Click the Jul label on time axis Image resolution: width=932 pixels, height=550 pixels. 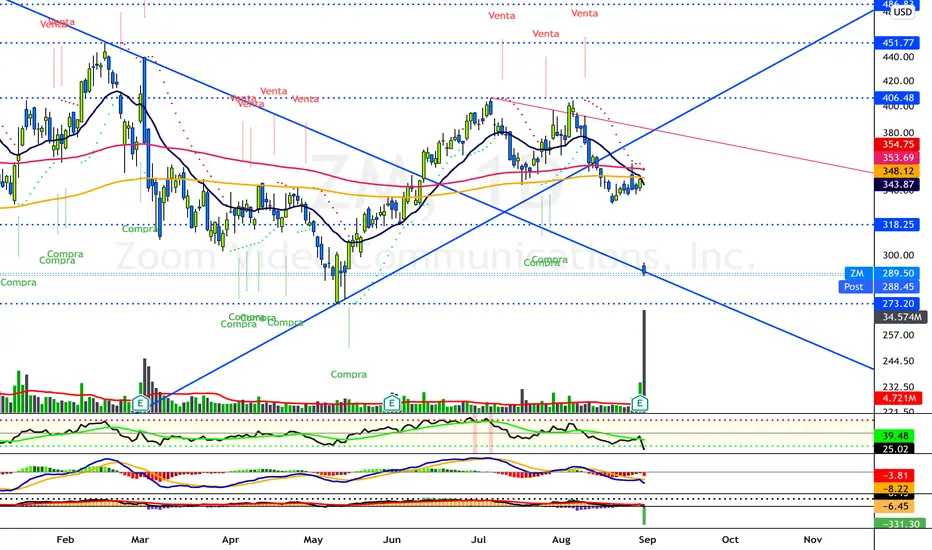(x=478, y=540)
